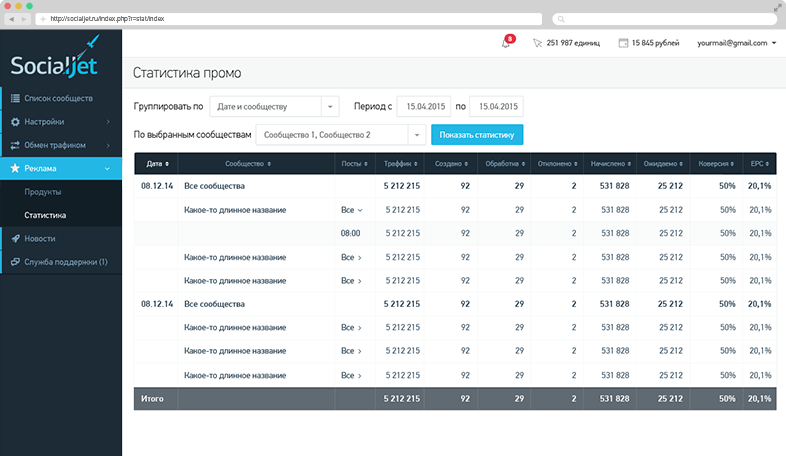Open the notifications bell icon
This screenshot has height=456, width=786.
click(x=506, y=44)
